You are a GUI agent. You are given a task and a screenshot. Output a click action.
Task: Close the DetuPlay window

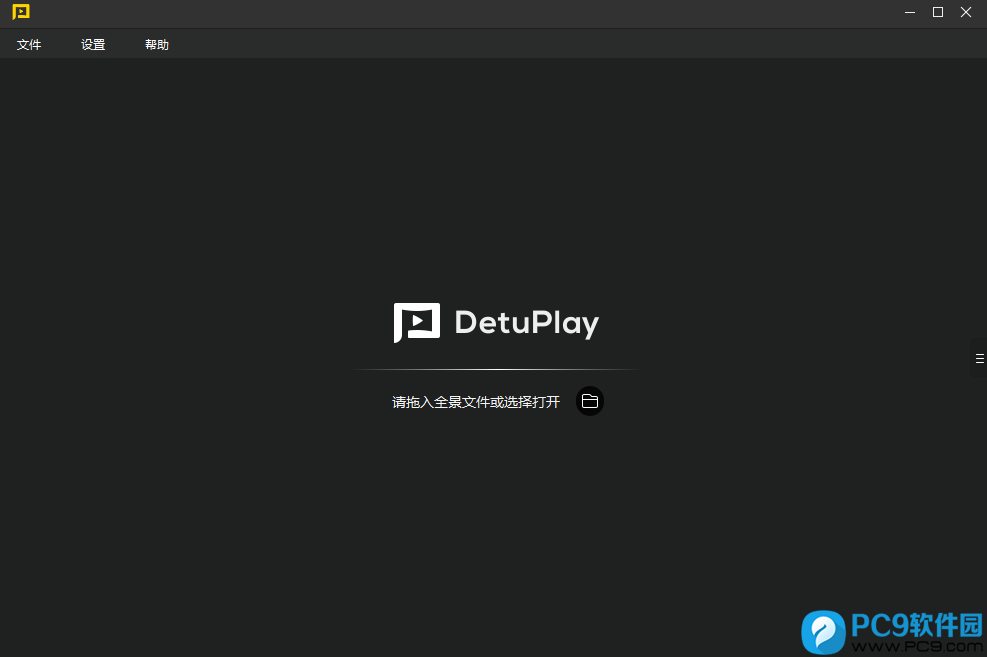pyautogui.click(x=966, y=13)
